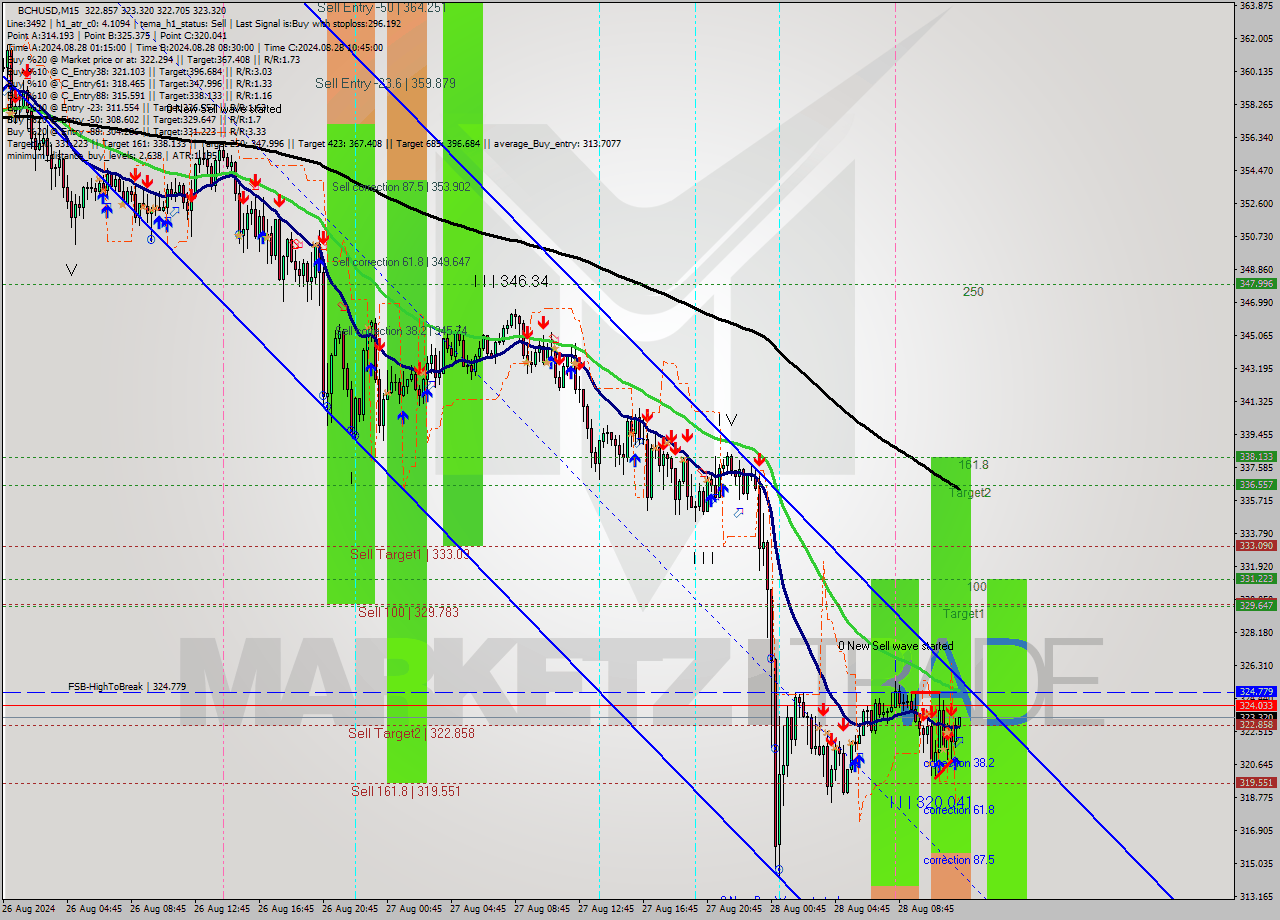This screenshot has width=1280, height=920.
Task: Click the red 319.551 price tag
Action: click(x=1256, y=783)
